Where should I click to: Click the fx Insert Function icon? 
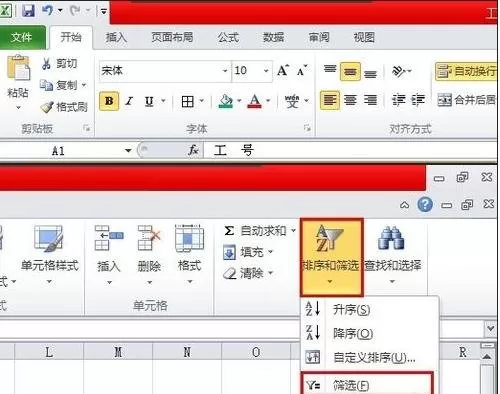[193, 150]
